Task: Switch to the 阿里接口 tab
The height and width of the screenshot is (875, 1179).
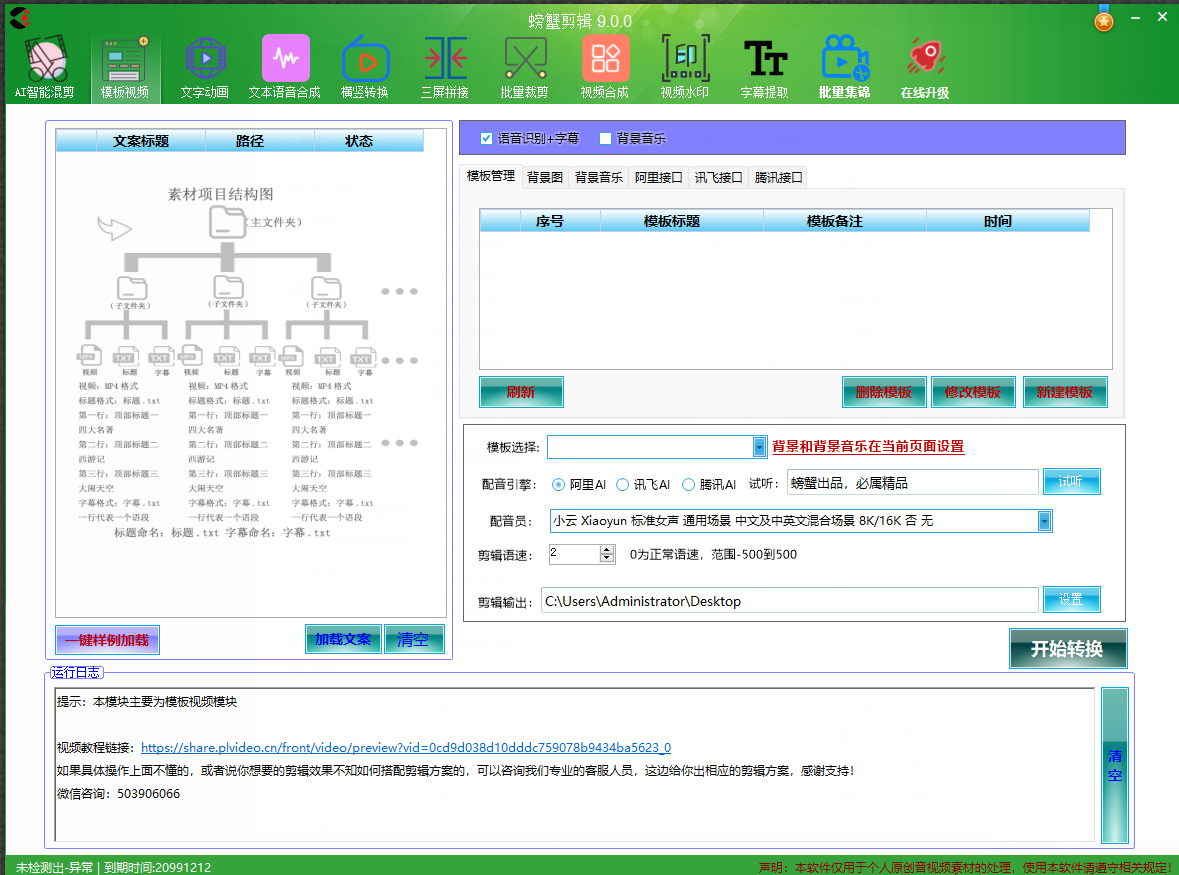Action: [x=659, y=178]
